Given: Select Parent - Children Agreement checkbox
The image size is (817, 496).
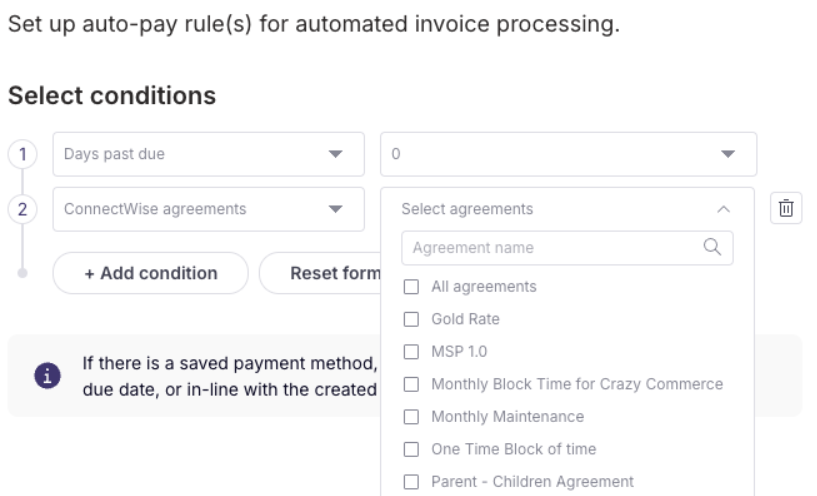Looking at the screenshot, I should click(x=410, y=481).
